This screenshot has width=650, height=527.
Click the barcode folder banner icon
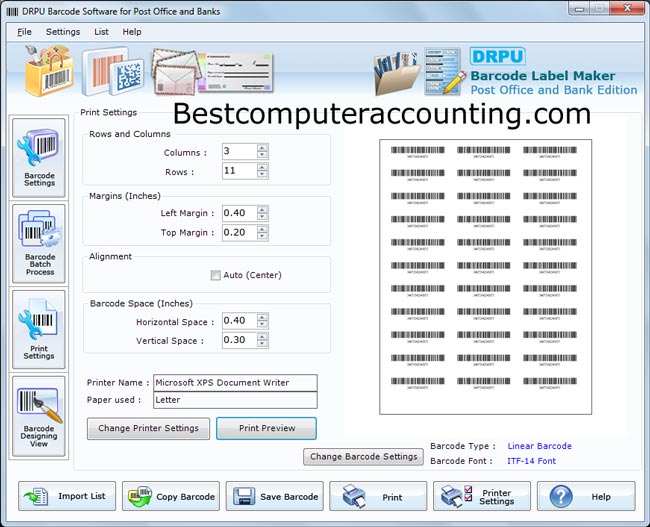coord(396,73)
